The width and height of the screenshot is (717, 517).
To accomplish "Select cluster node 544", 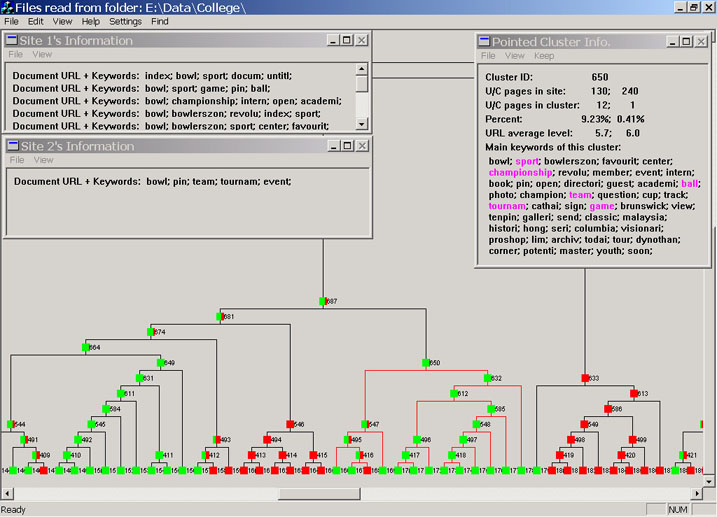I will [11, 424].
